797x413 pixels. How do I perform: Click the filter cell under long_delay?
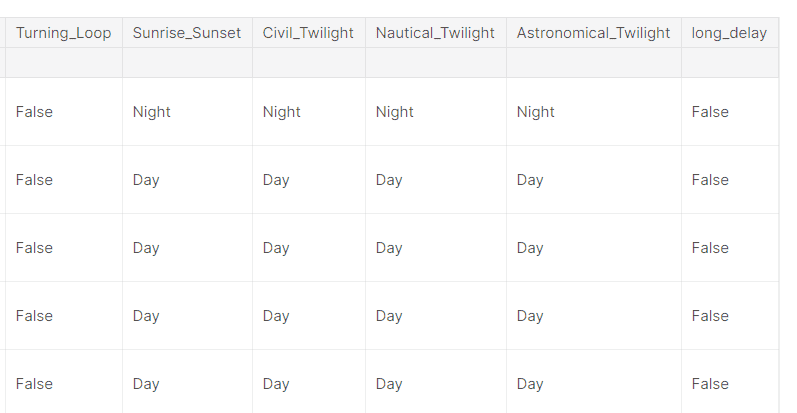click(730, 62)
